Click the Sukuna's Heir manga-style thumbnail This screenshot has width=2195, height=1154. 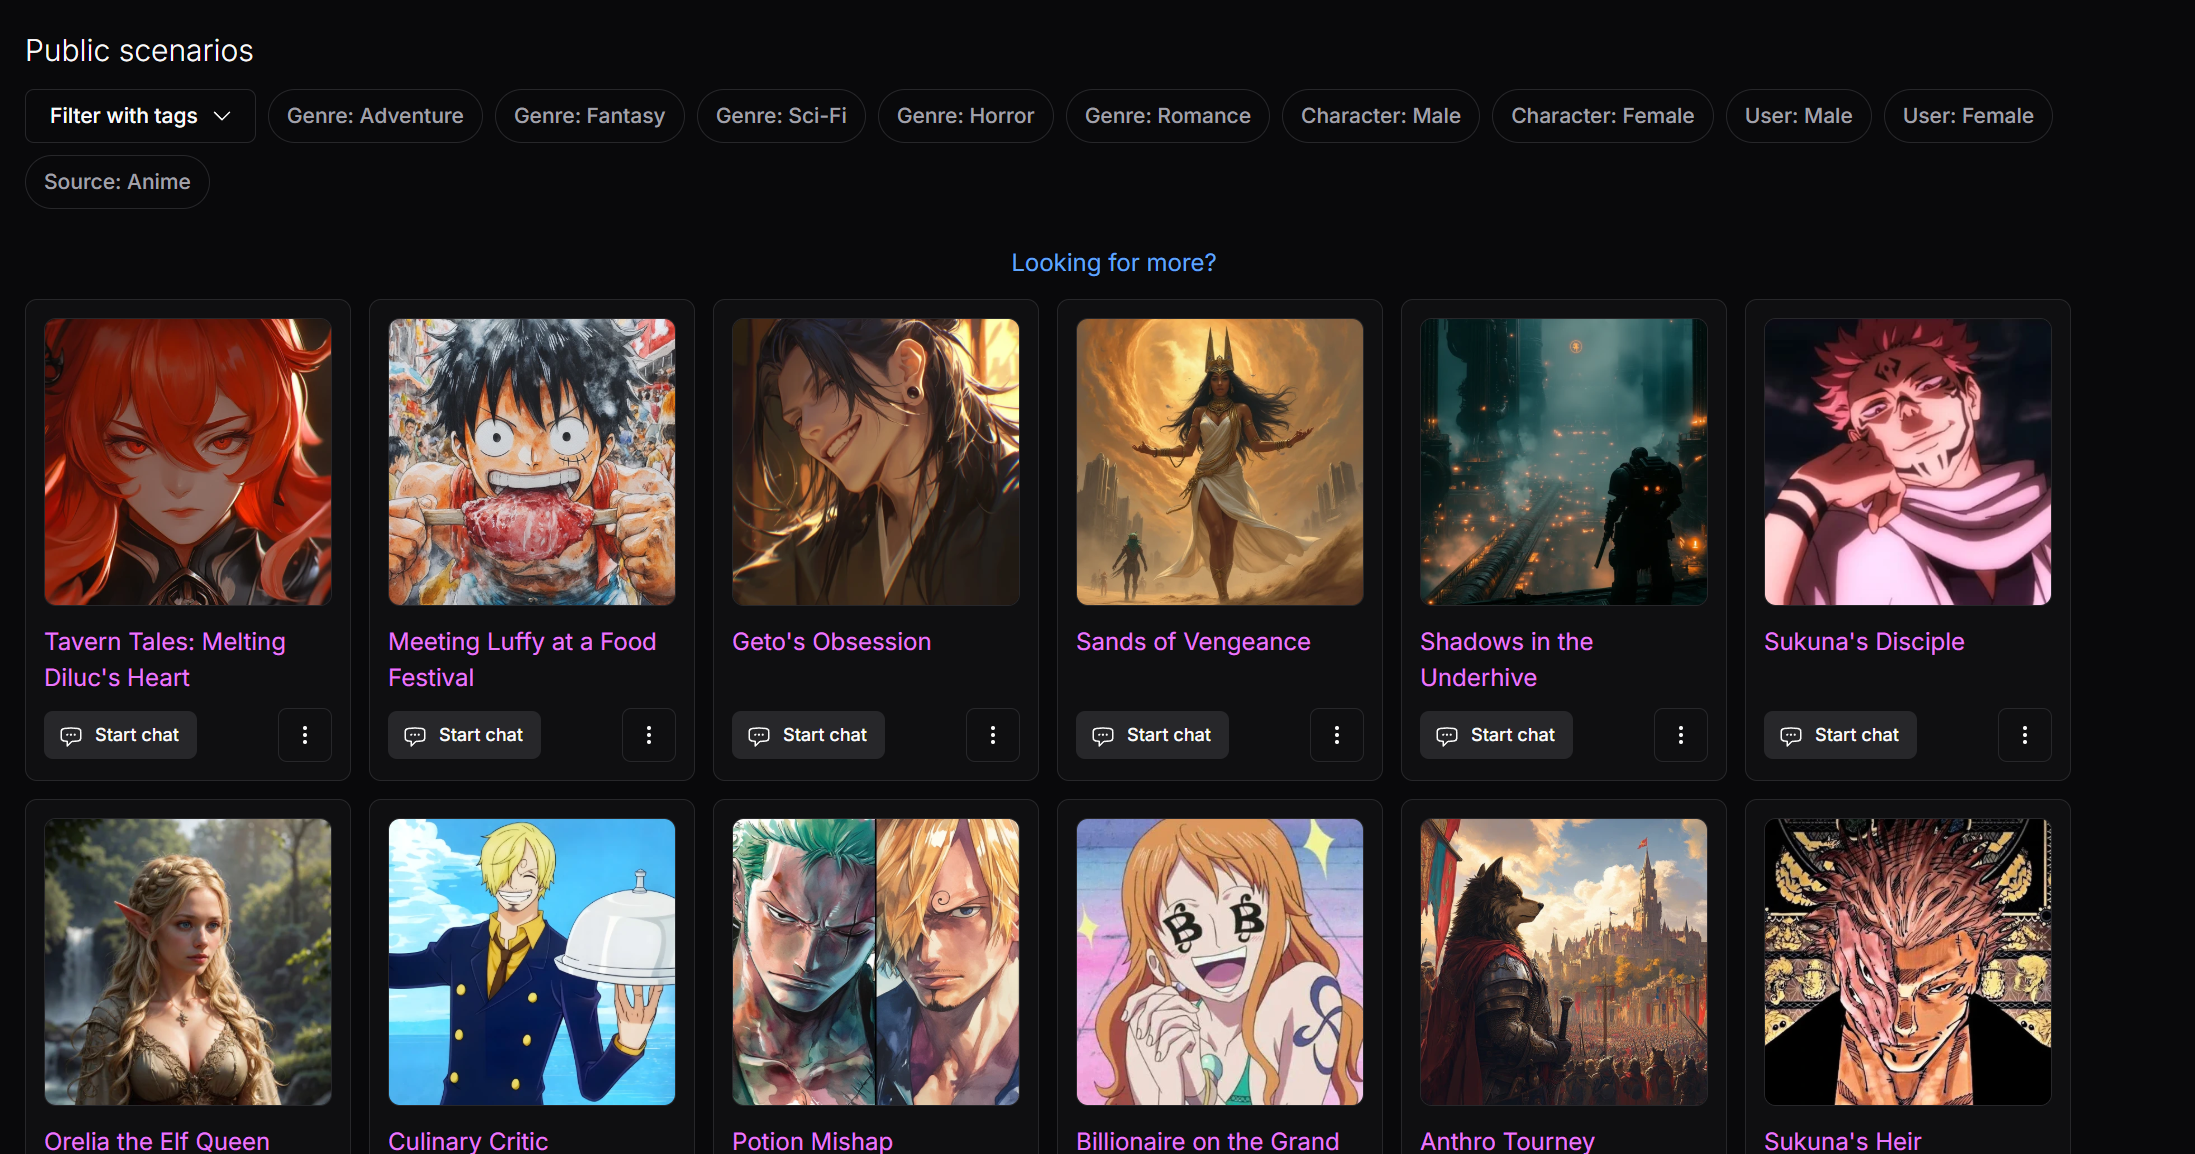tap(1908, 962)
